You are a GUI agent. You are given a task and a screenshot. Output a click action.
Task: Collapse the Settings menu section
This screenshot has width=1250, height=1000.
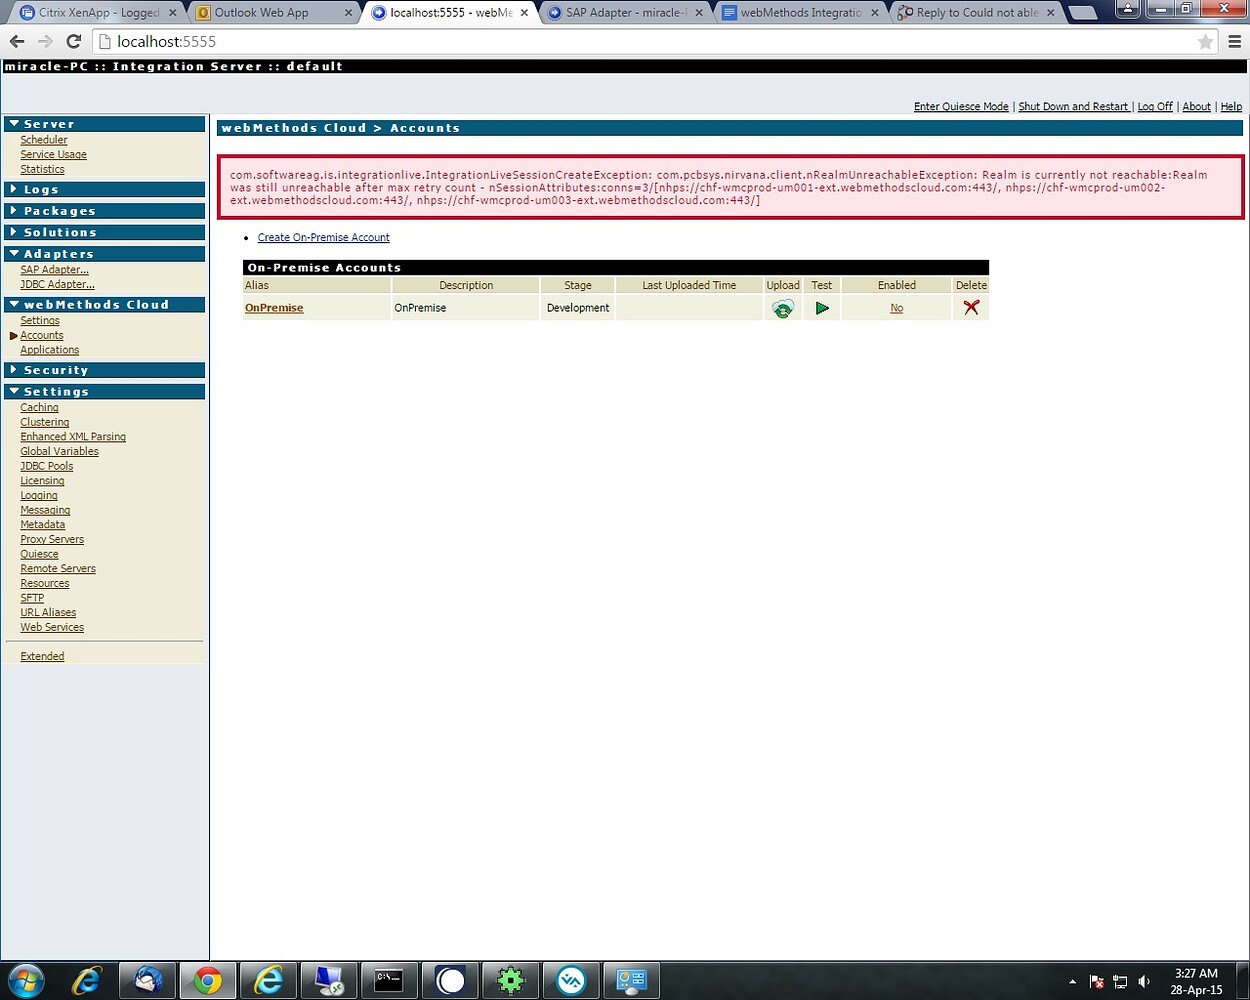point(105,392)
